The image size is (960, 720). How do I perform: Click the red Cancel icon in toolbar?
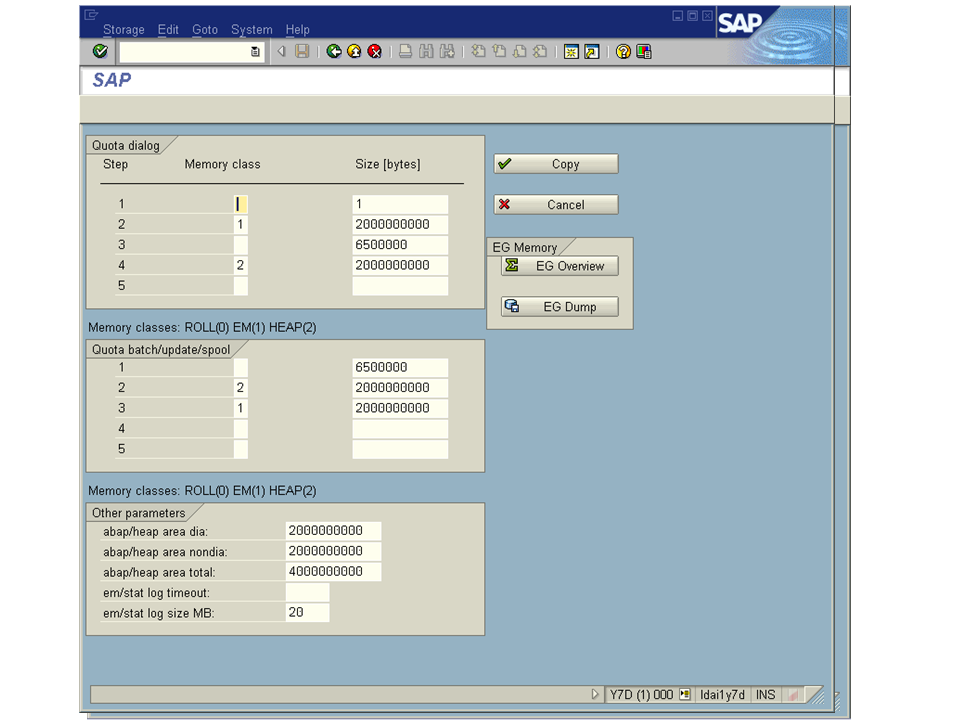click(374, 52)
